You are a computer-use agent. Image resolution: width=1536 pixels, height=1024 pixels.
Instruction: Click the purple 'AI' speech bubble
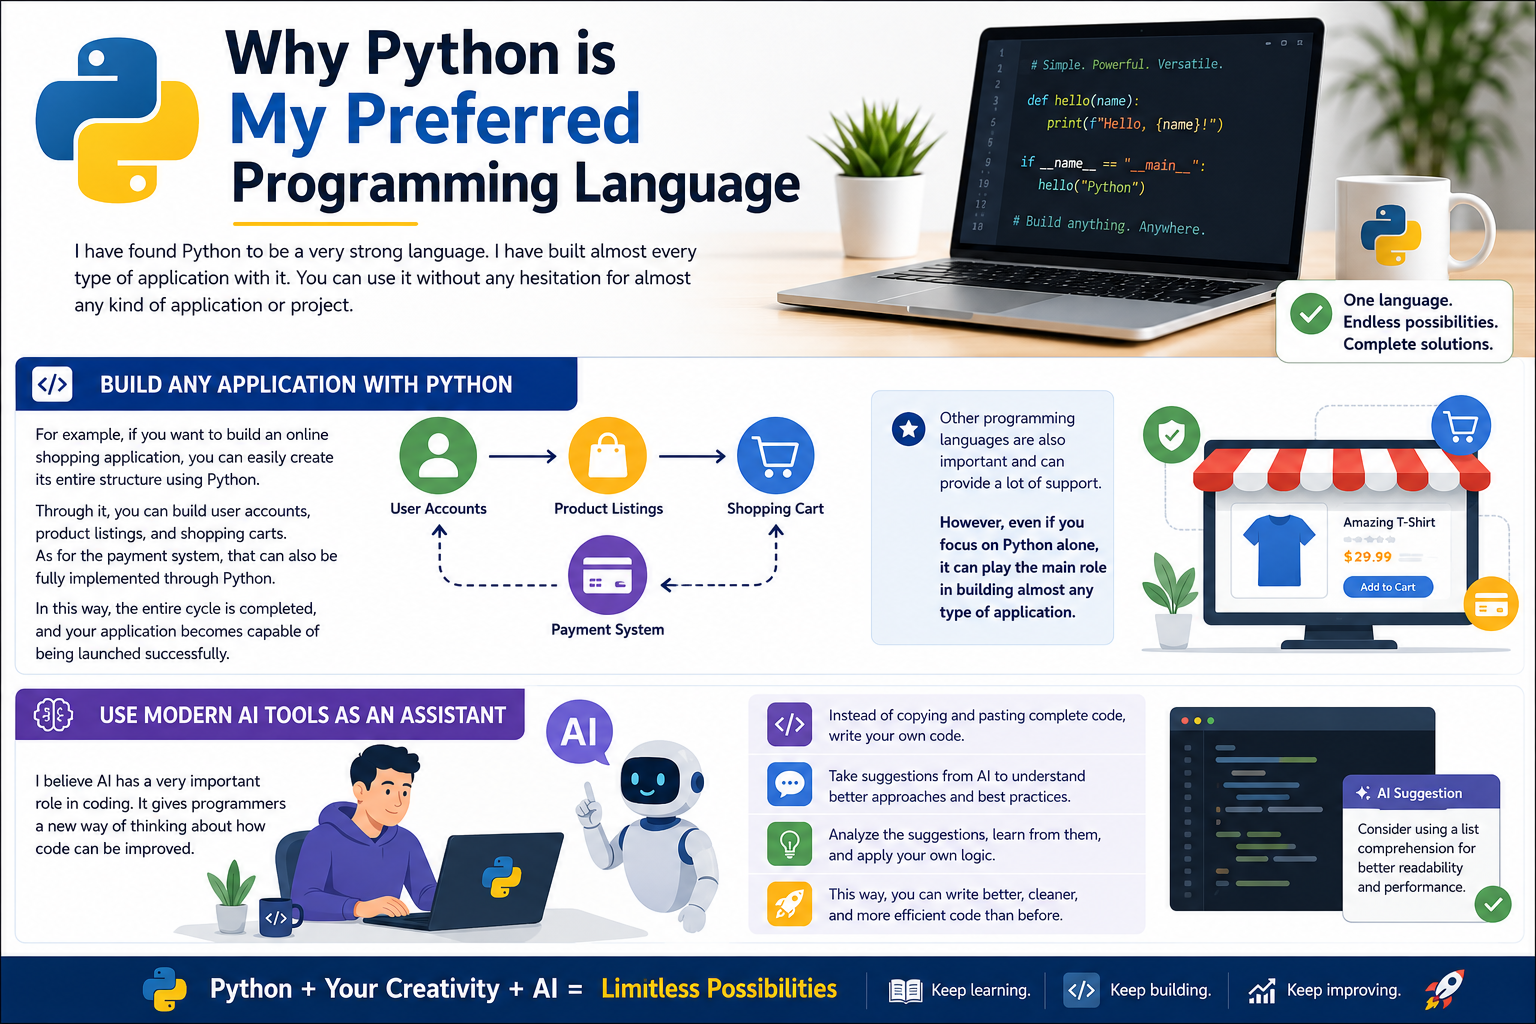point(580,733)
